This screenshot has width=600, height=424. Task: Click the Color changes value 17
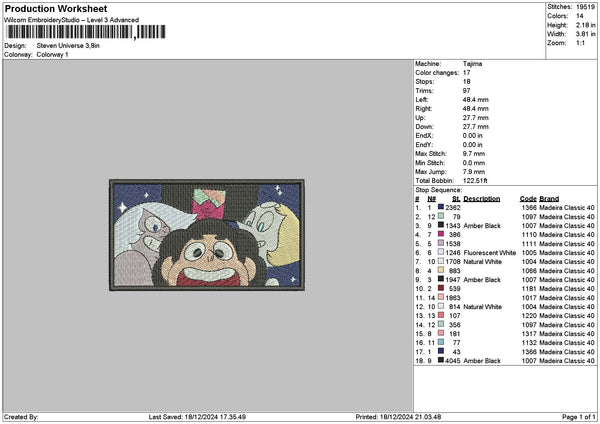(466, 73)
